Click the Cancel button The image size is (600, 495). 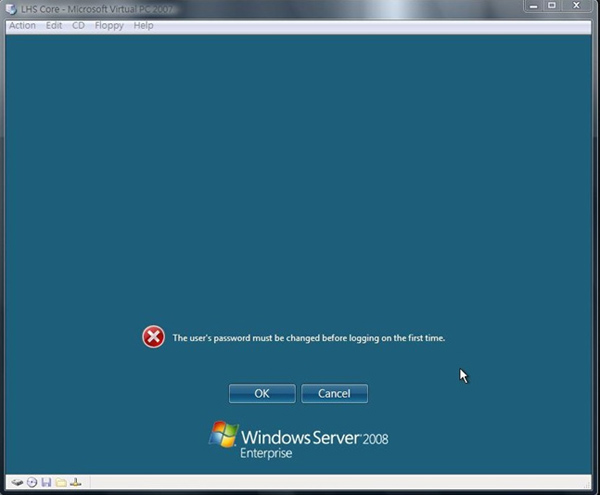334,393
